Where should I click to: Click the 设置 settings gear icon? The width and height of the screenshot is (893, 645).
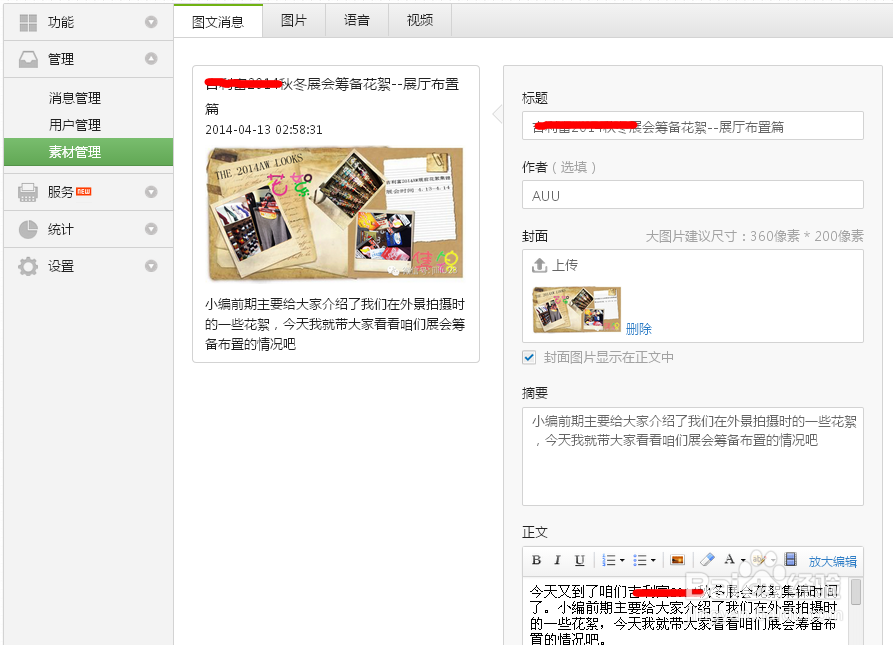(28, 266)
